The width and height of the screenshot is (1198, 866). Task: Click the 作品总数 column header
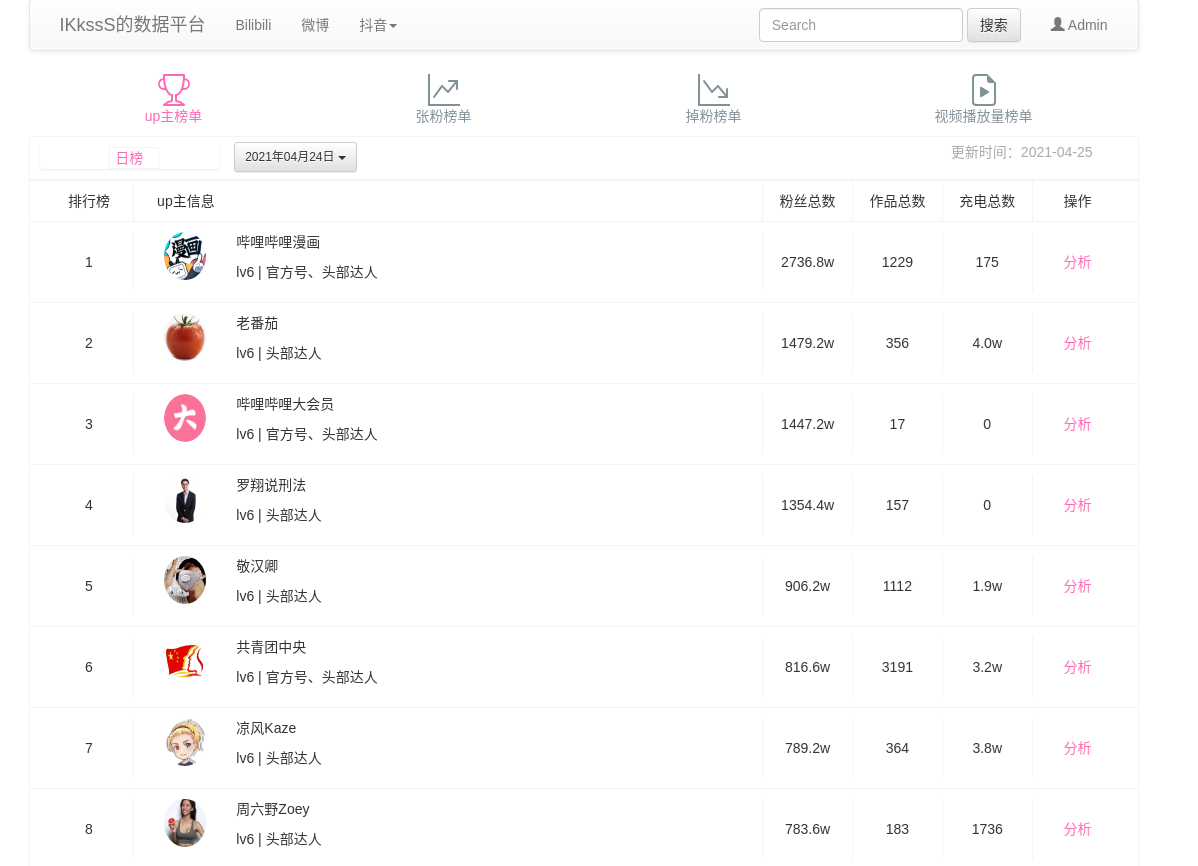pos(897,201)
